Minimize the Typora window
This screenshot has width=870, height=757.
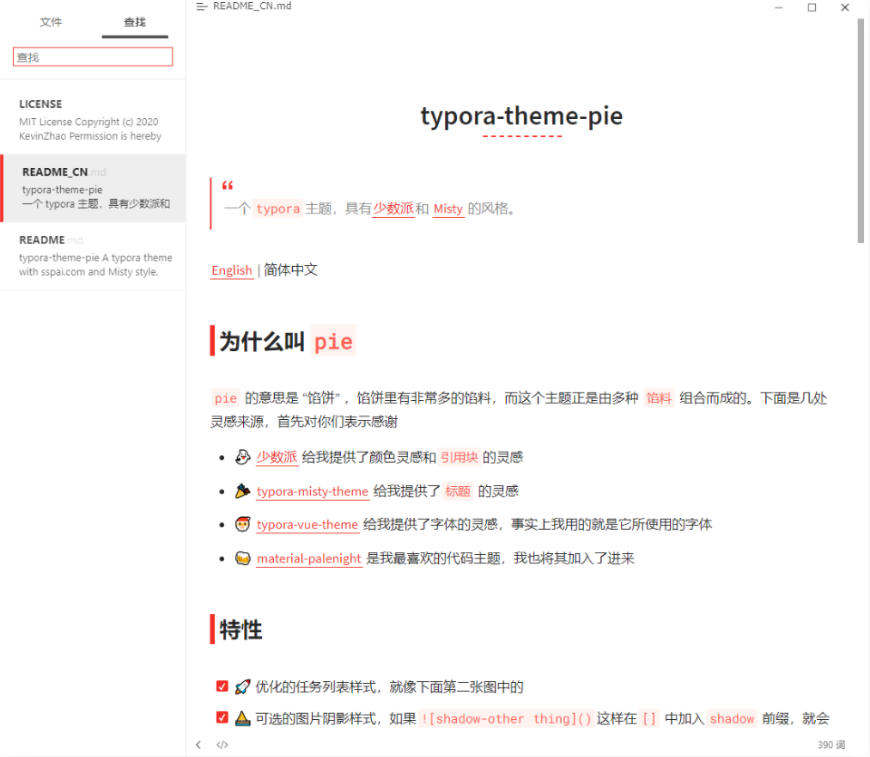[x=779, y=7]
